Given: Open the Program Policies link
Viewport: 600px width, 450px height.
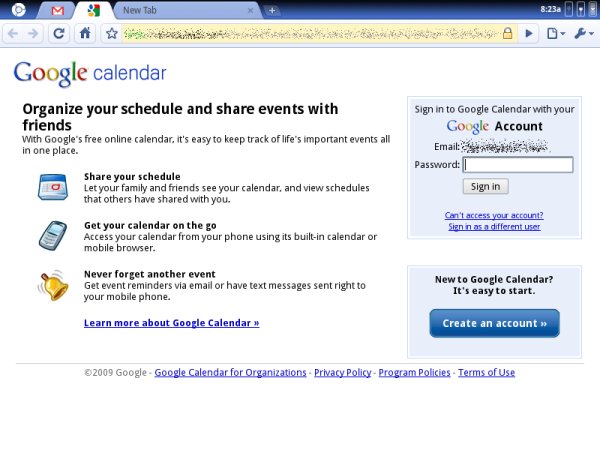Looking at the screenshot, I should point(414,372).
